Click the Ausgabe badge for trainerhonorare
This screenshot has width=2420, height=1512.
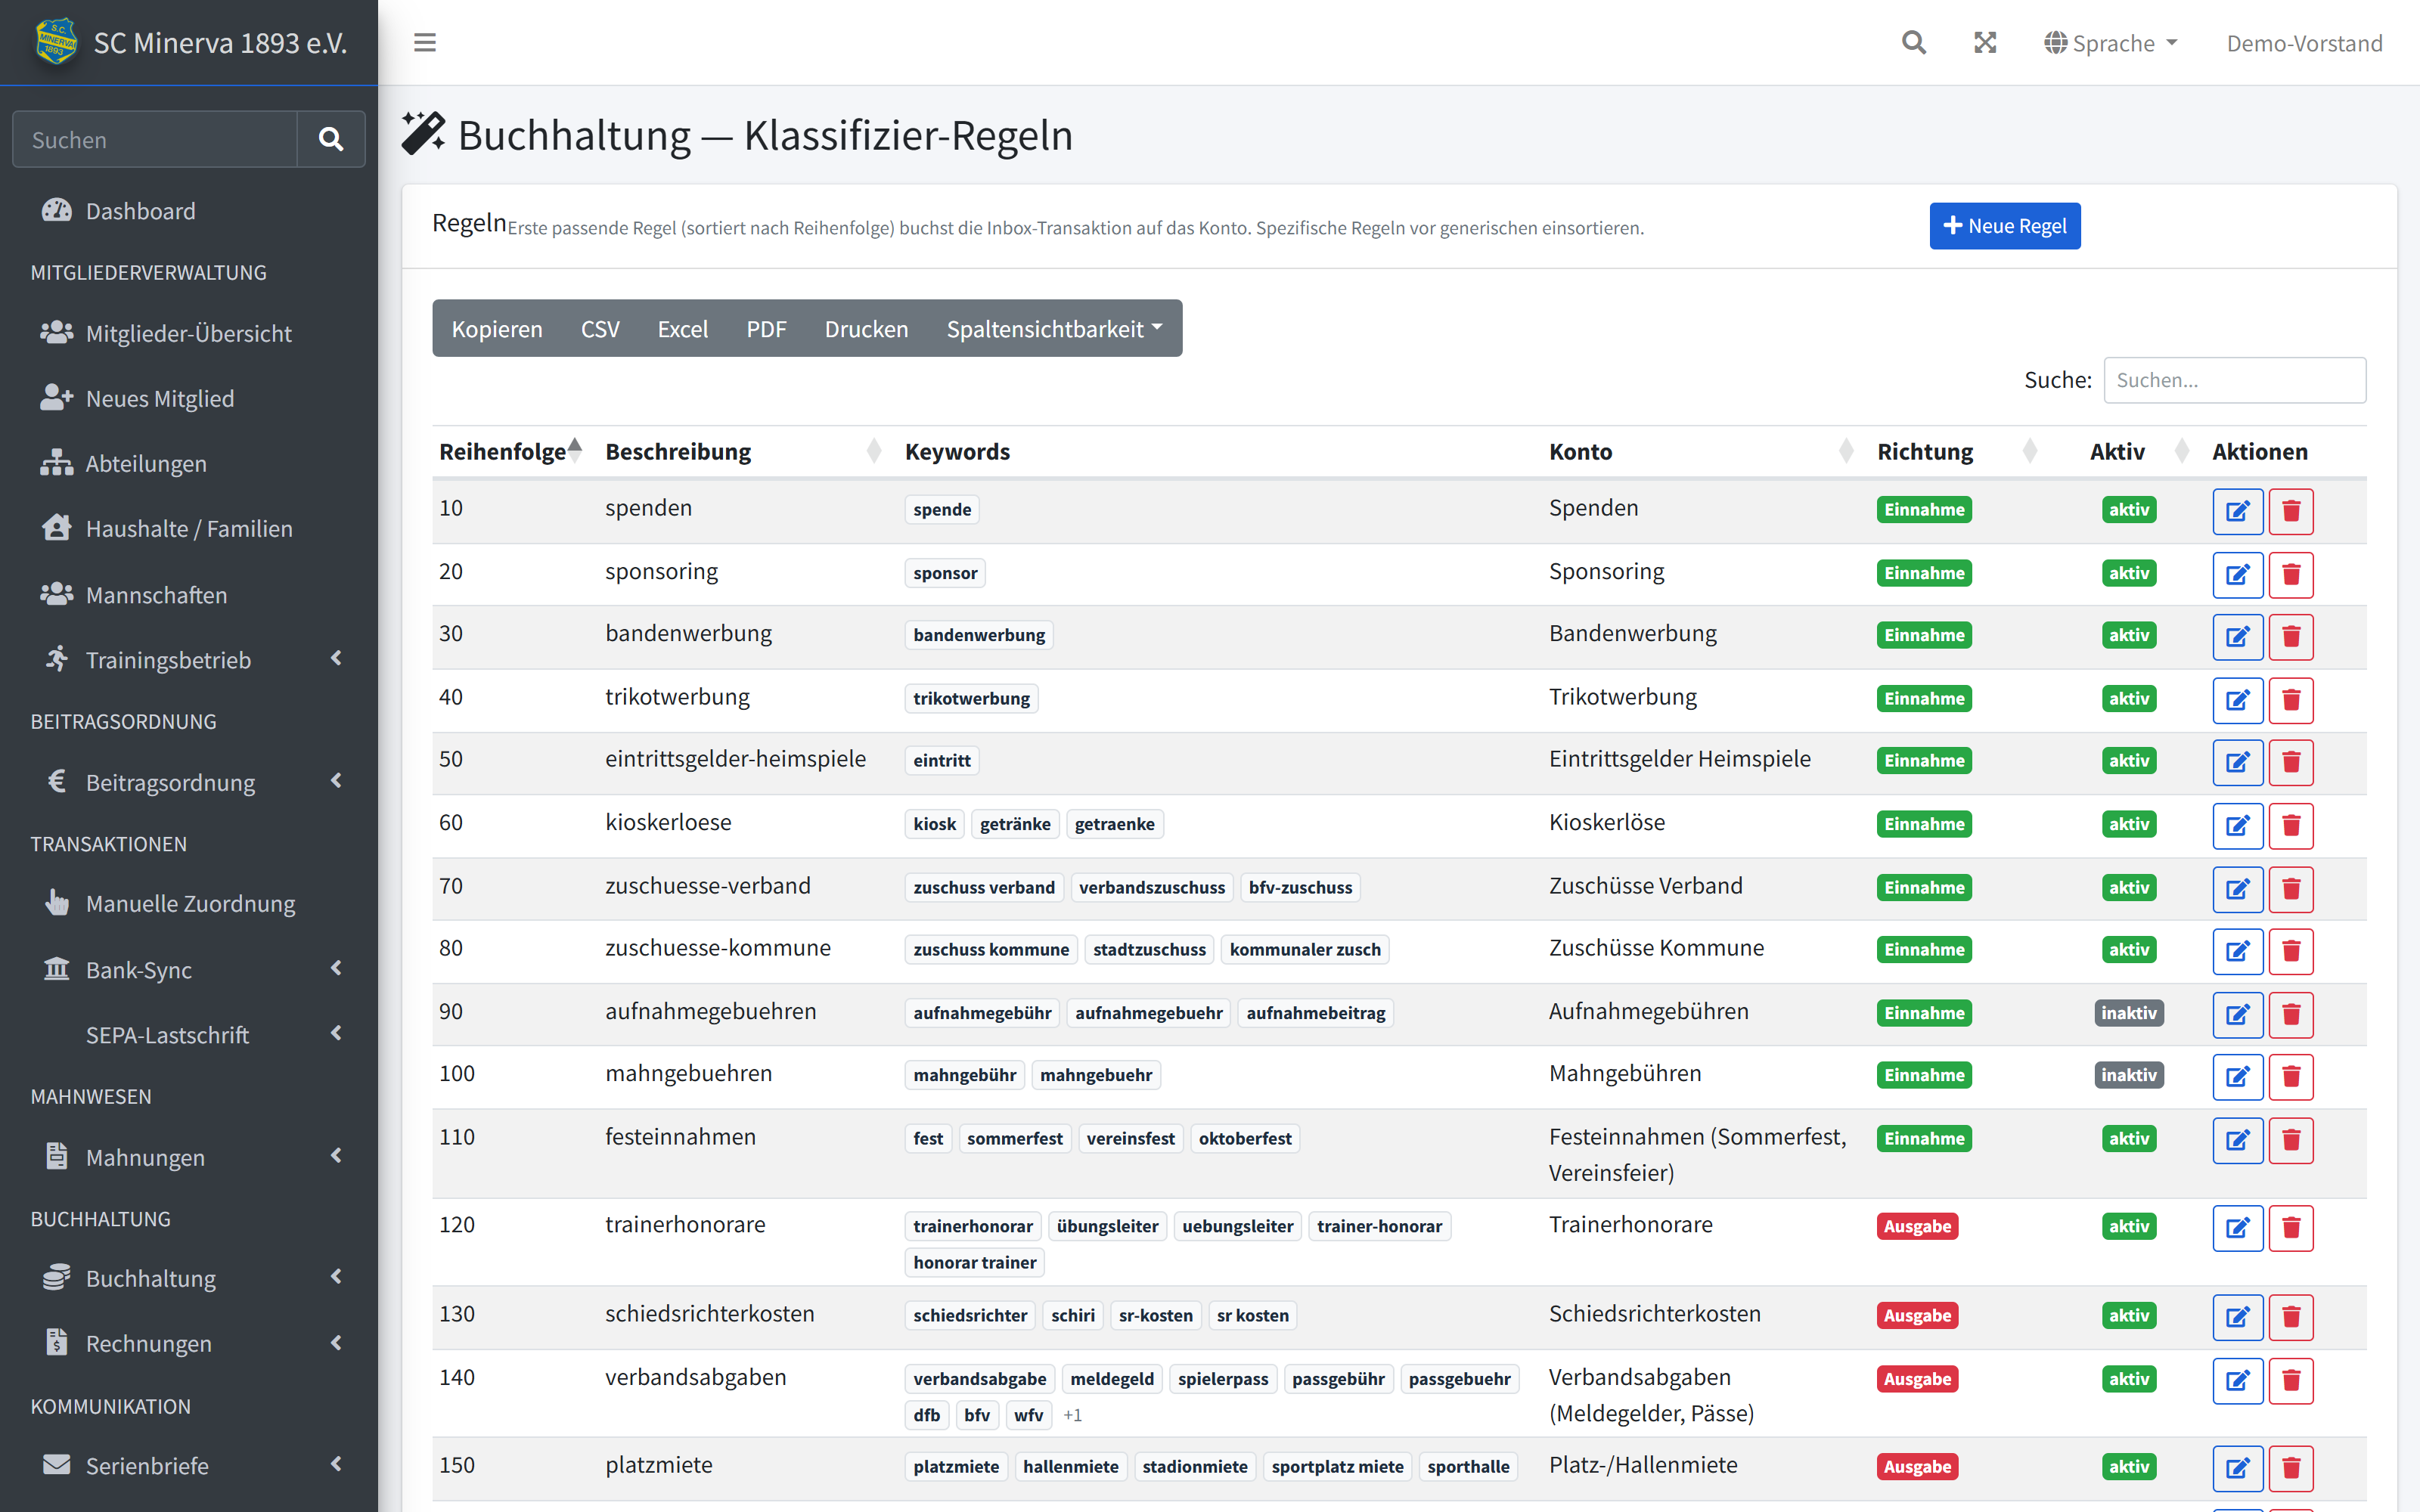tap(1917, 1226)
